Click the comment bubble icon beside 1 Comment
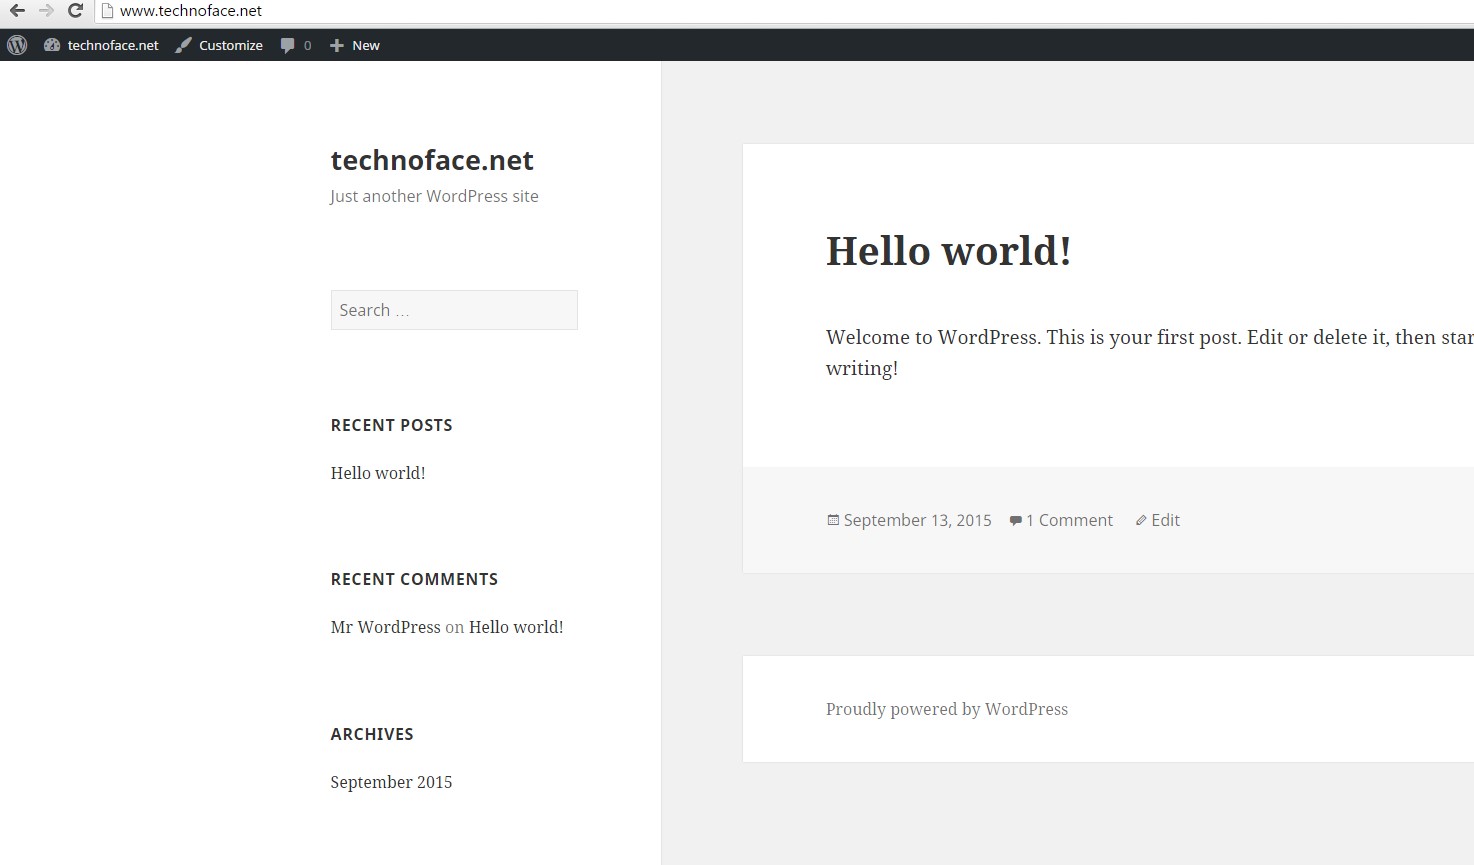Image resolution: width=1474 pixels, height=865 pixels. (x=1016, y=521)
